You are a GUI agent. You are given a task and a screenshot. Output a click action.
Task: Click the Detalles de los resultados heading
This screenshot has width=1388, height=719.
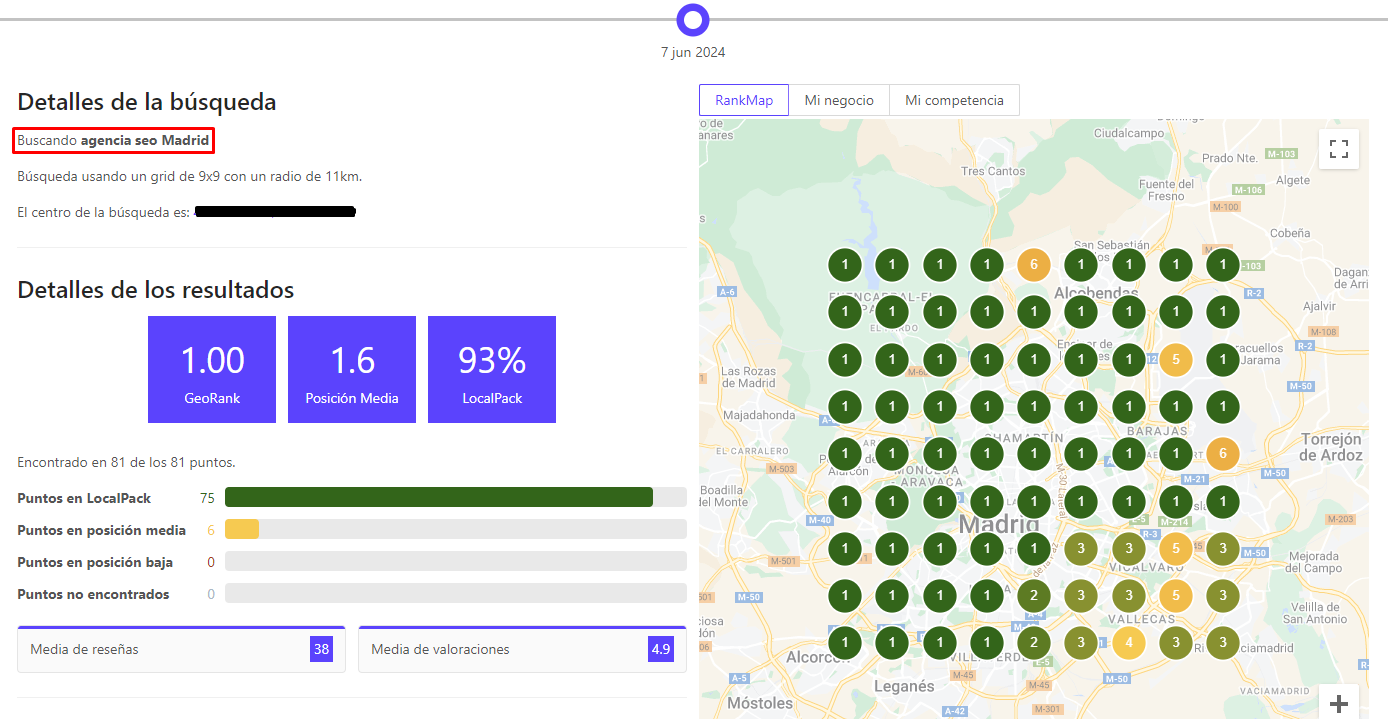click(156, 290)
